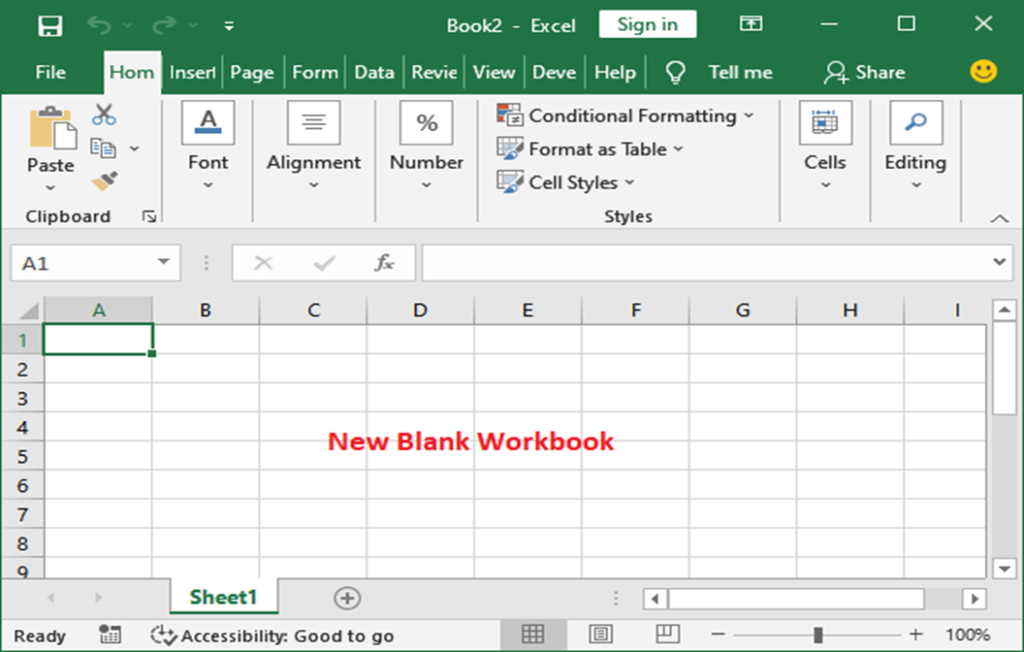
Task: Click the Copy icon in Clipboard group
Action: click(x=103, y=148)
